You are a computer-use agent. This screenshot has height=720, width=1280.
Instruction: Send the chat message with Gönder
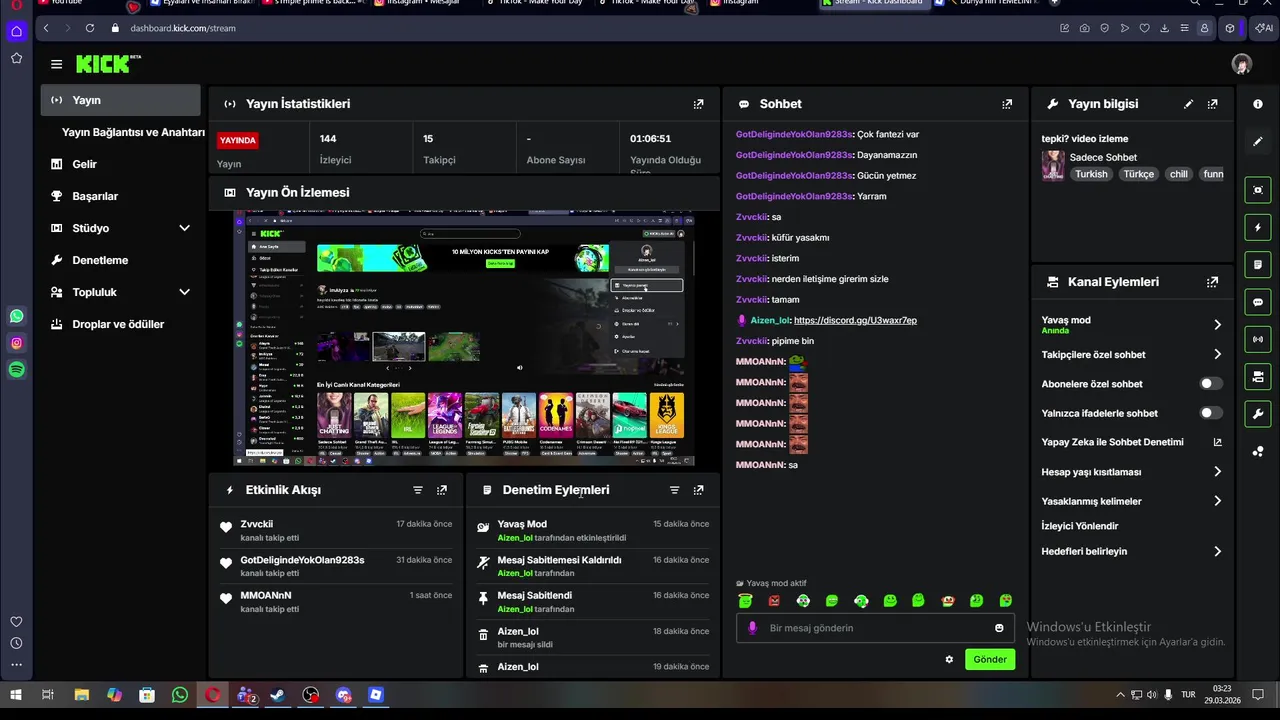point(990,659)
